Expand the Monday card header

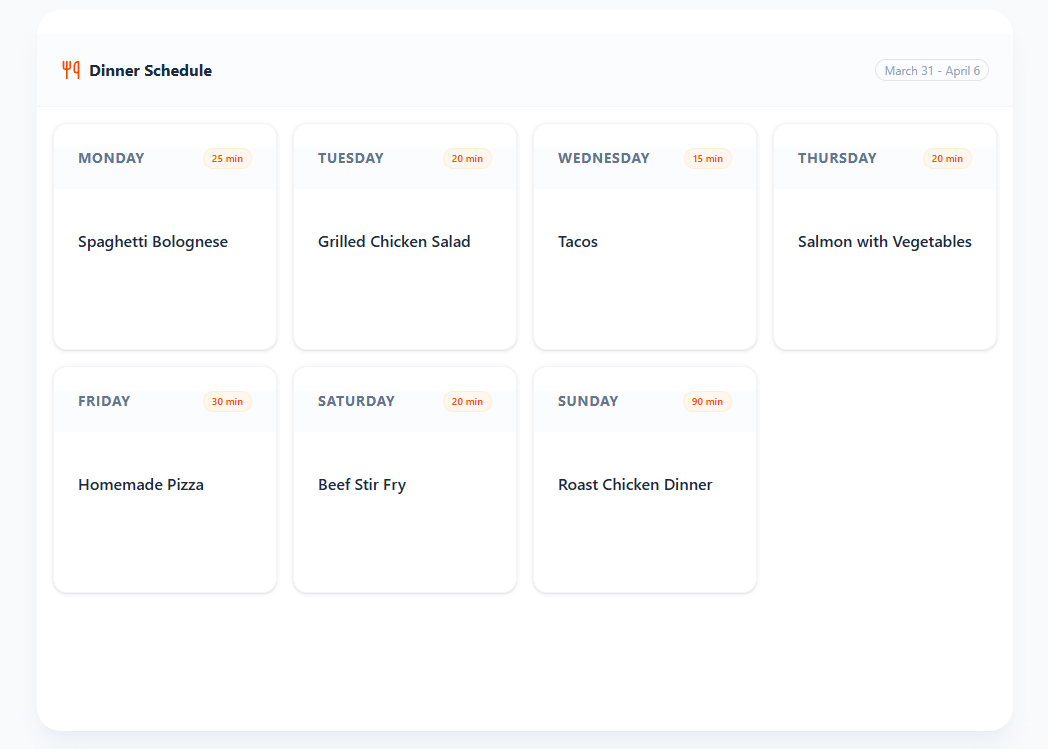164,158
